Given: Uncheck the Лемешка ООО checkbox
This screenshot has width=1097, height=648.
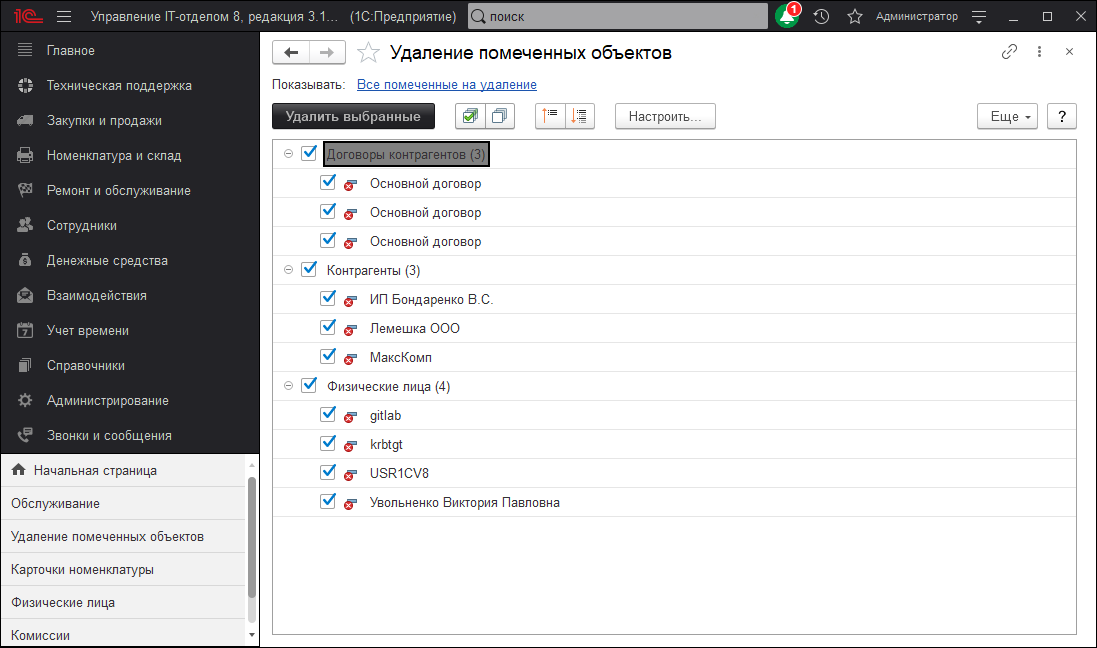Looking at the screenshot, I should 327,327.
